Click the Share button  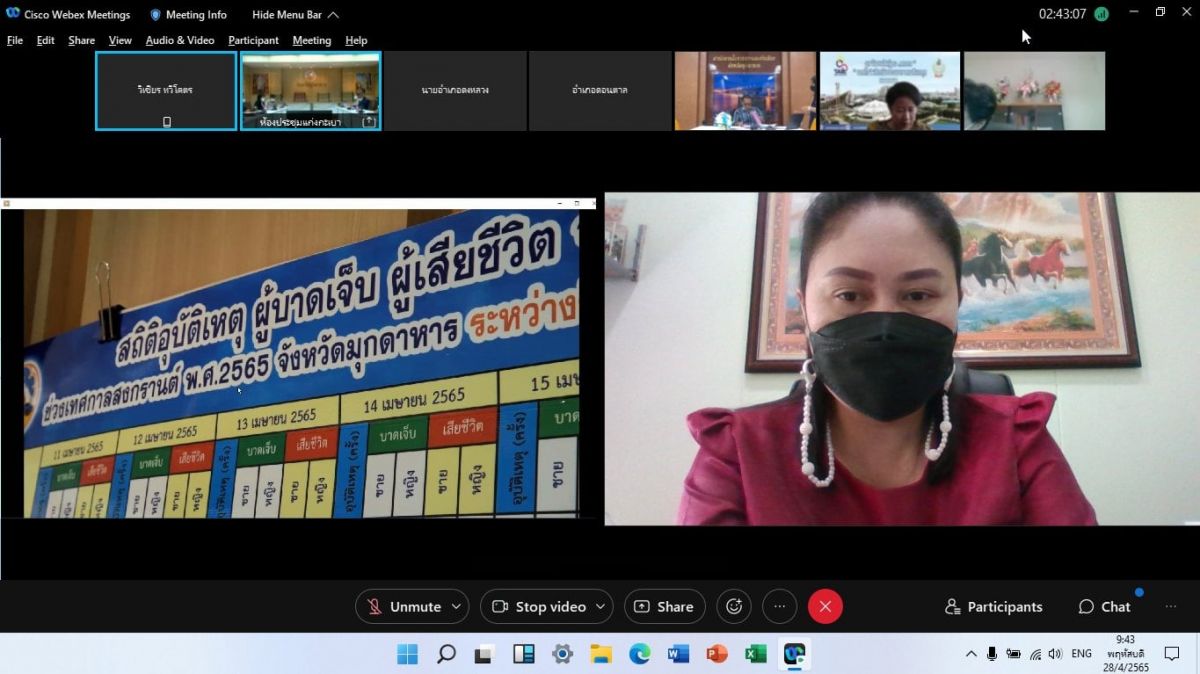coord(664,606)
